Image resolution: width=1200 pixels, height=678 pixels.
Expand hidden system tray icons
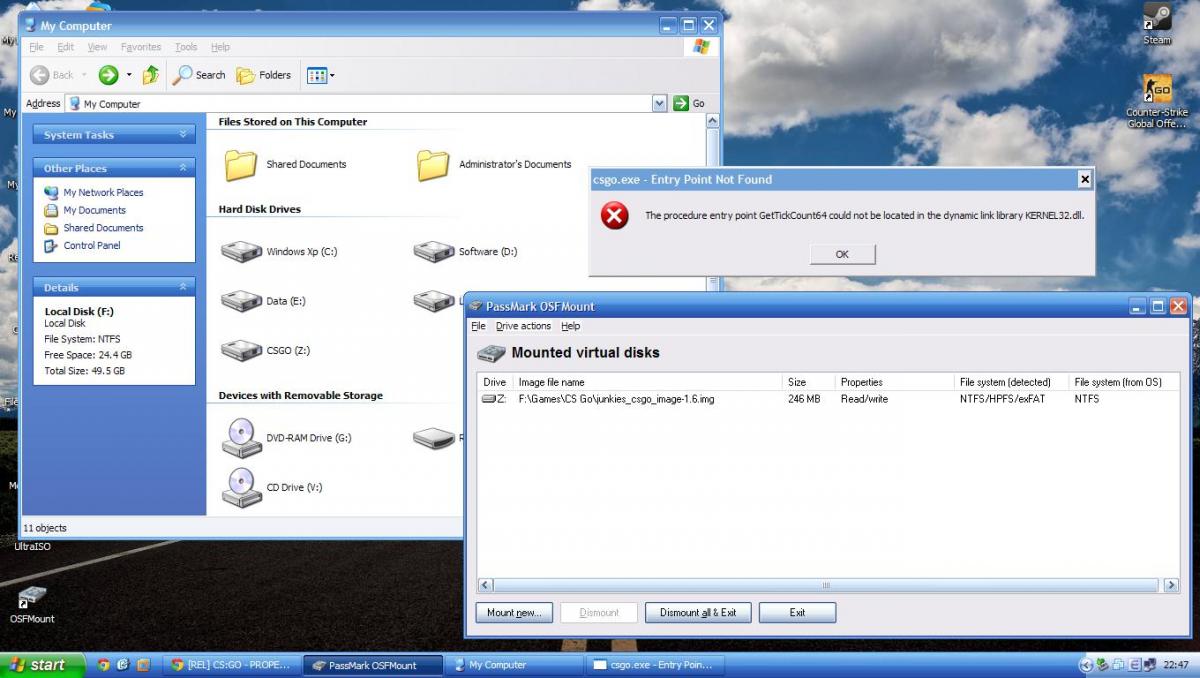coord(1086,665)
